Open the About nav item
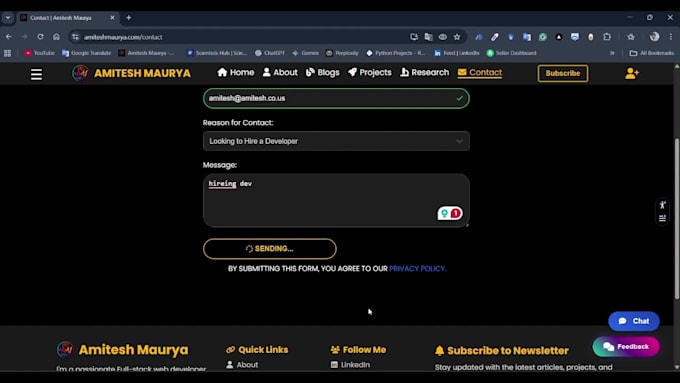The image size is (680, 383). (280, 72)
